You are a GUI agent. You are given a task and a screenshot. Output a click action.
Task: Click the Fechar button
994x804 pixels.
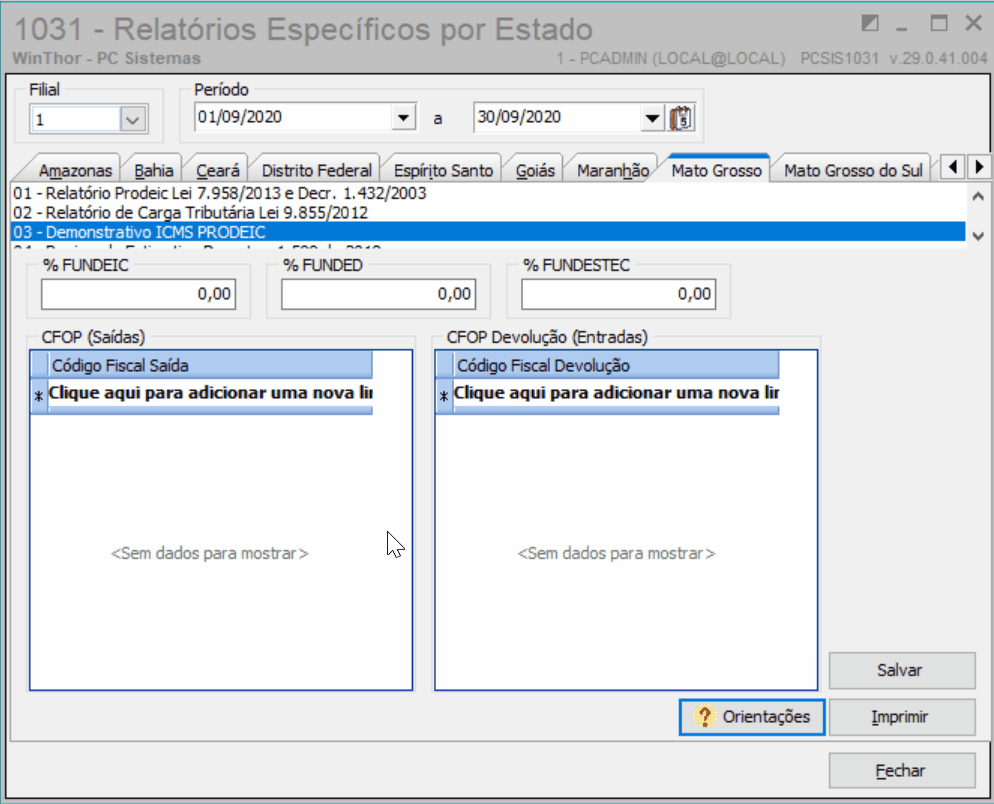click(901, 771)
